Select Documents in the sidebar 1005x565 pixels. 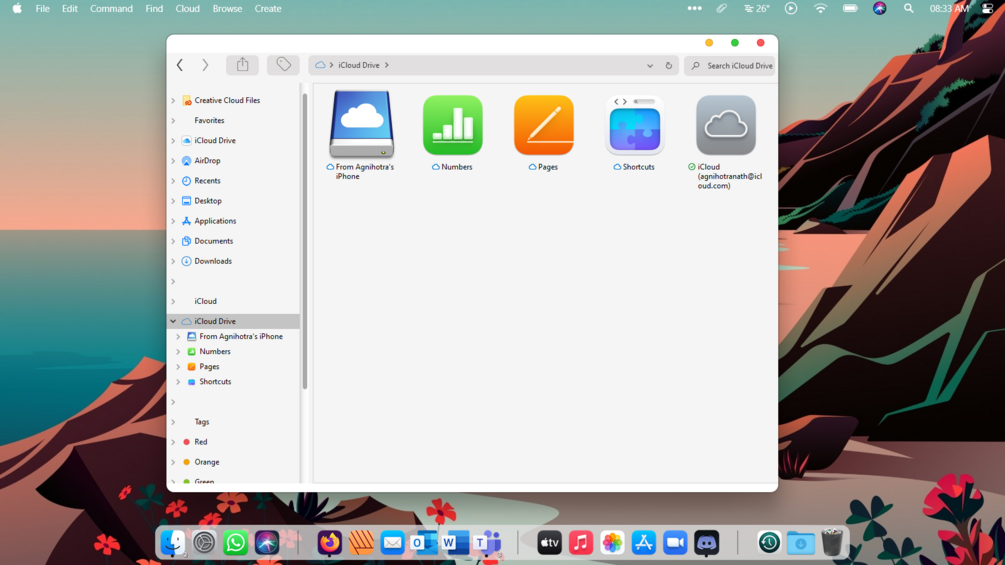213,241
